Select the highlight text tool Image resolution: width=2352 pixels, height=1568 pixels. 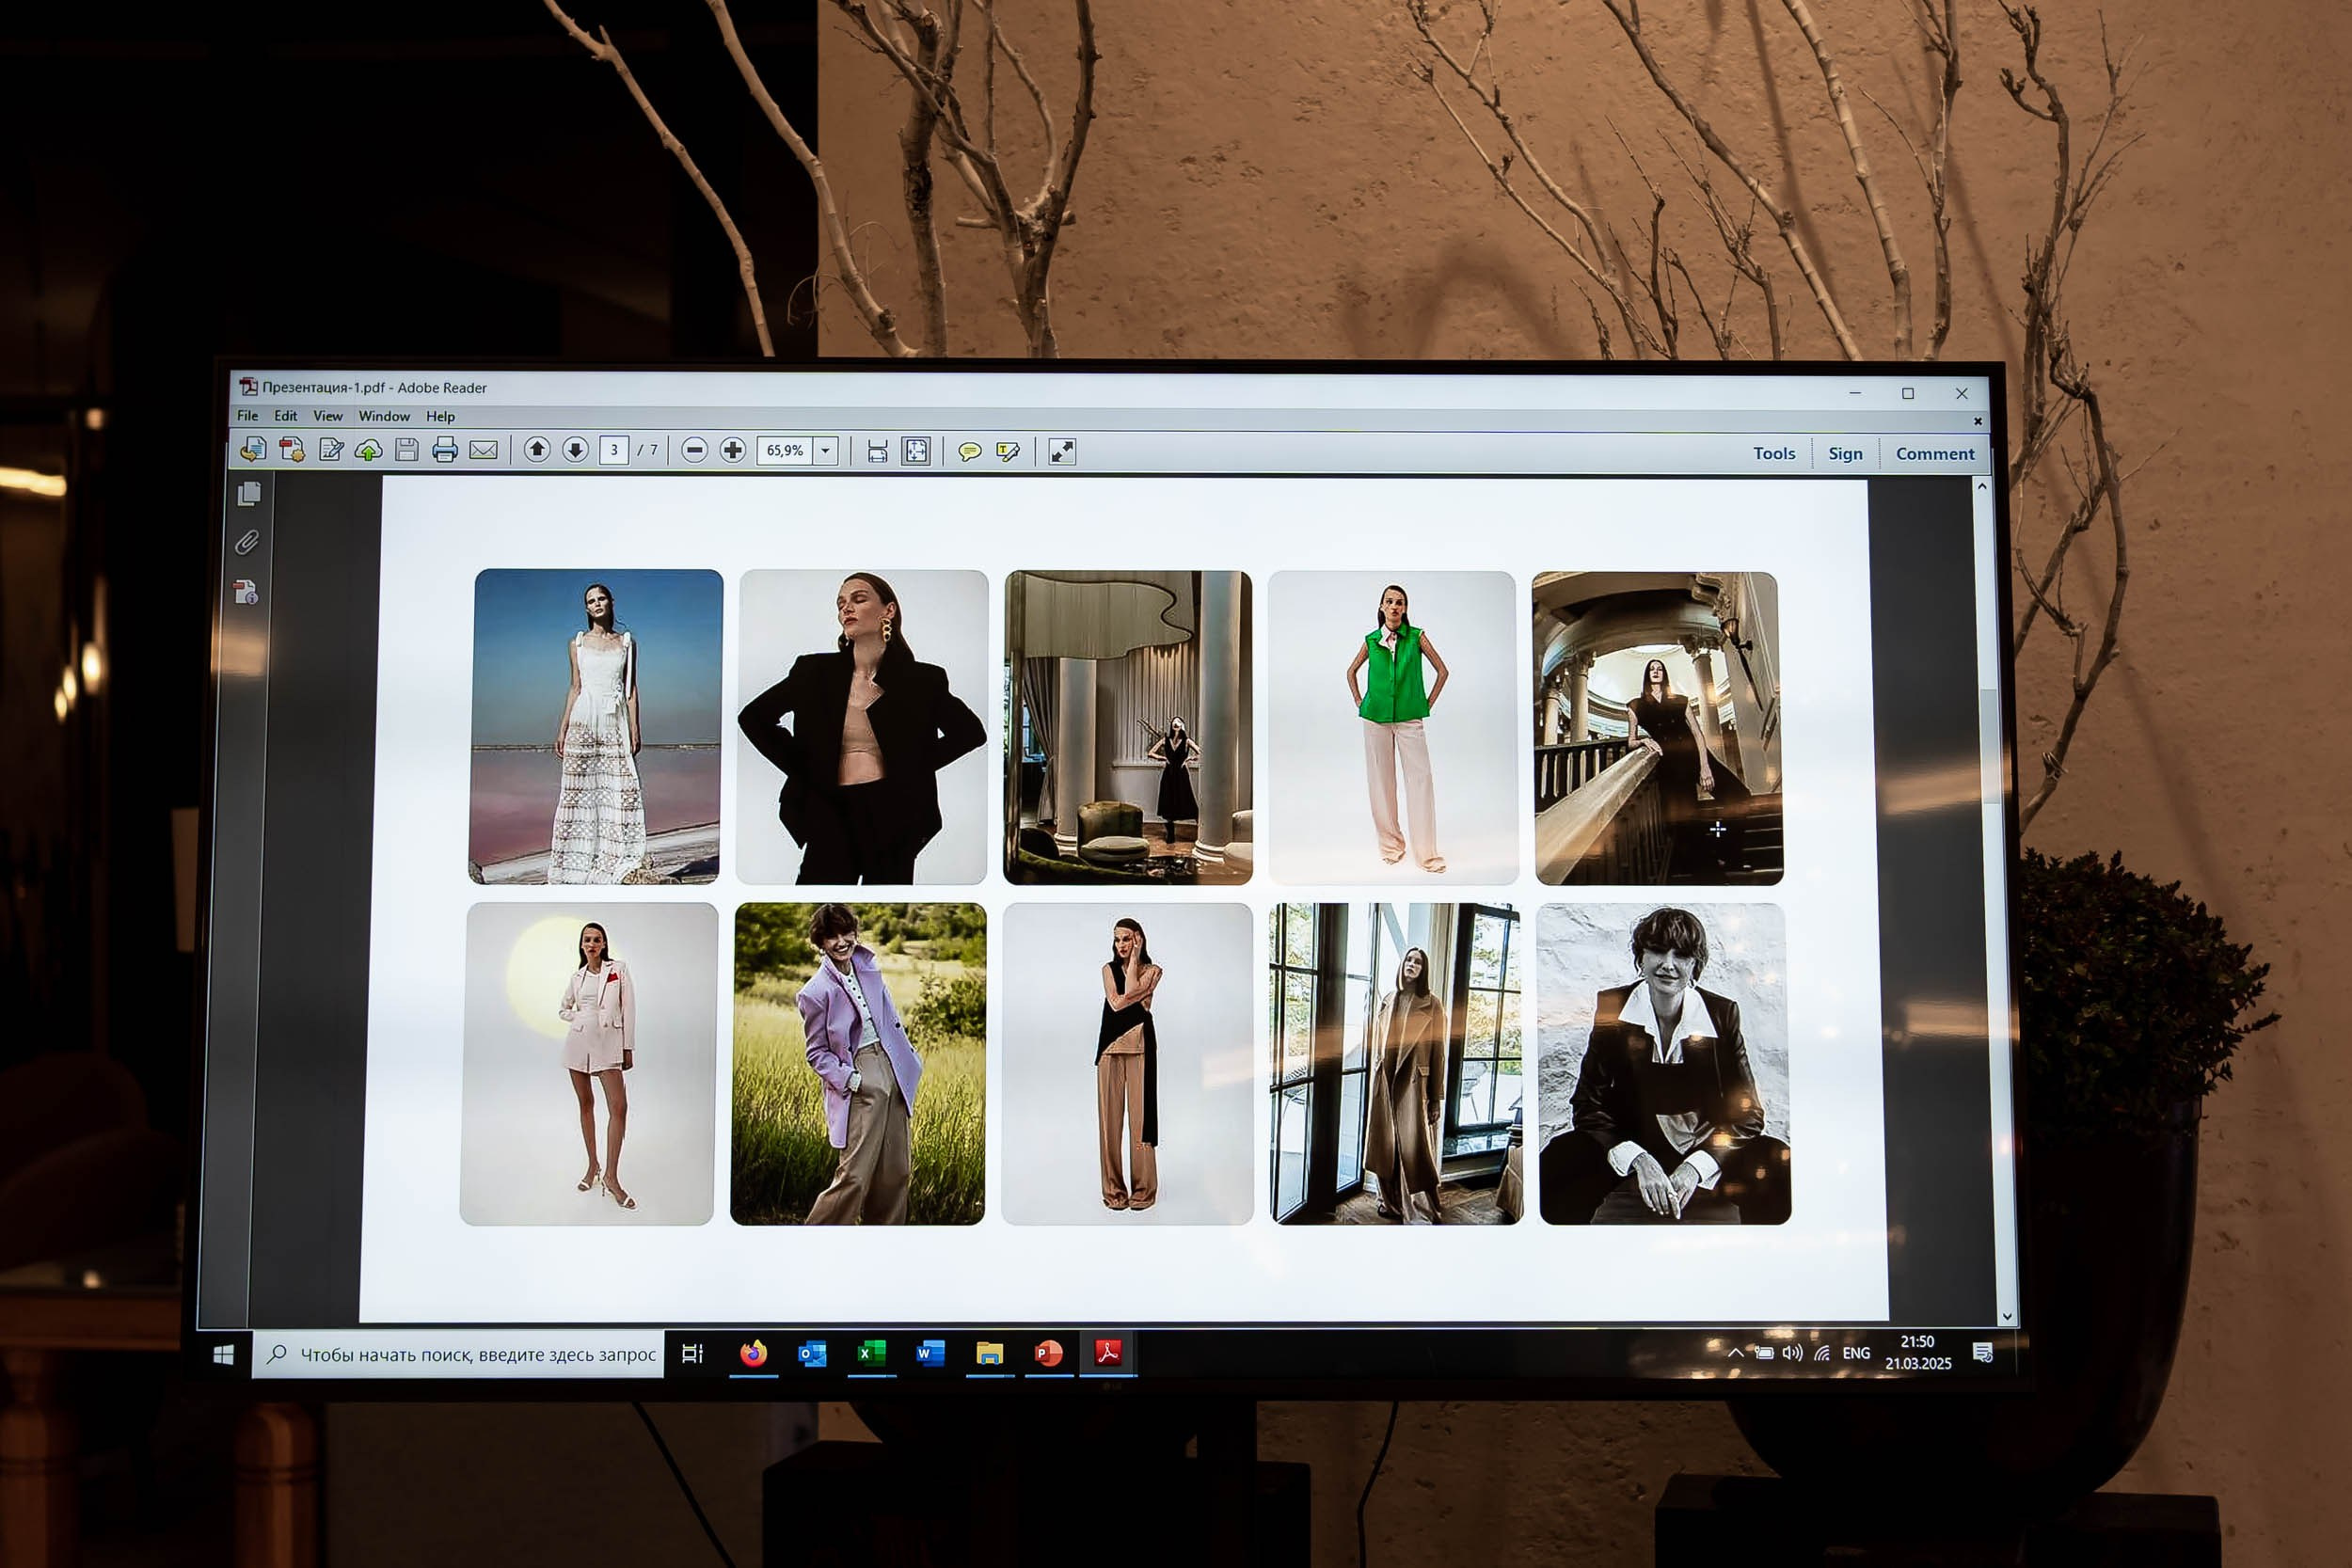pyautogui.click(x=1008, y=452)
